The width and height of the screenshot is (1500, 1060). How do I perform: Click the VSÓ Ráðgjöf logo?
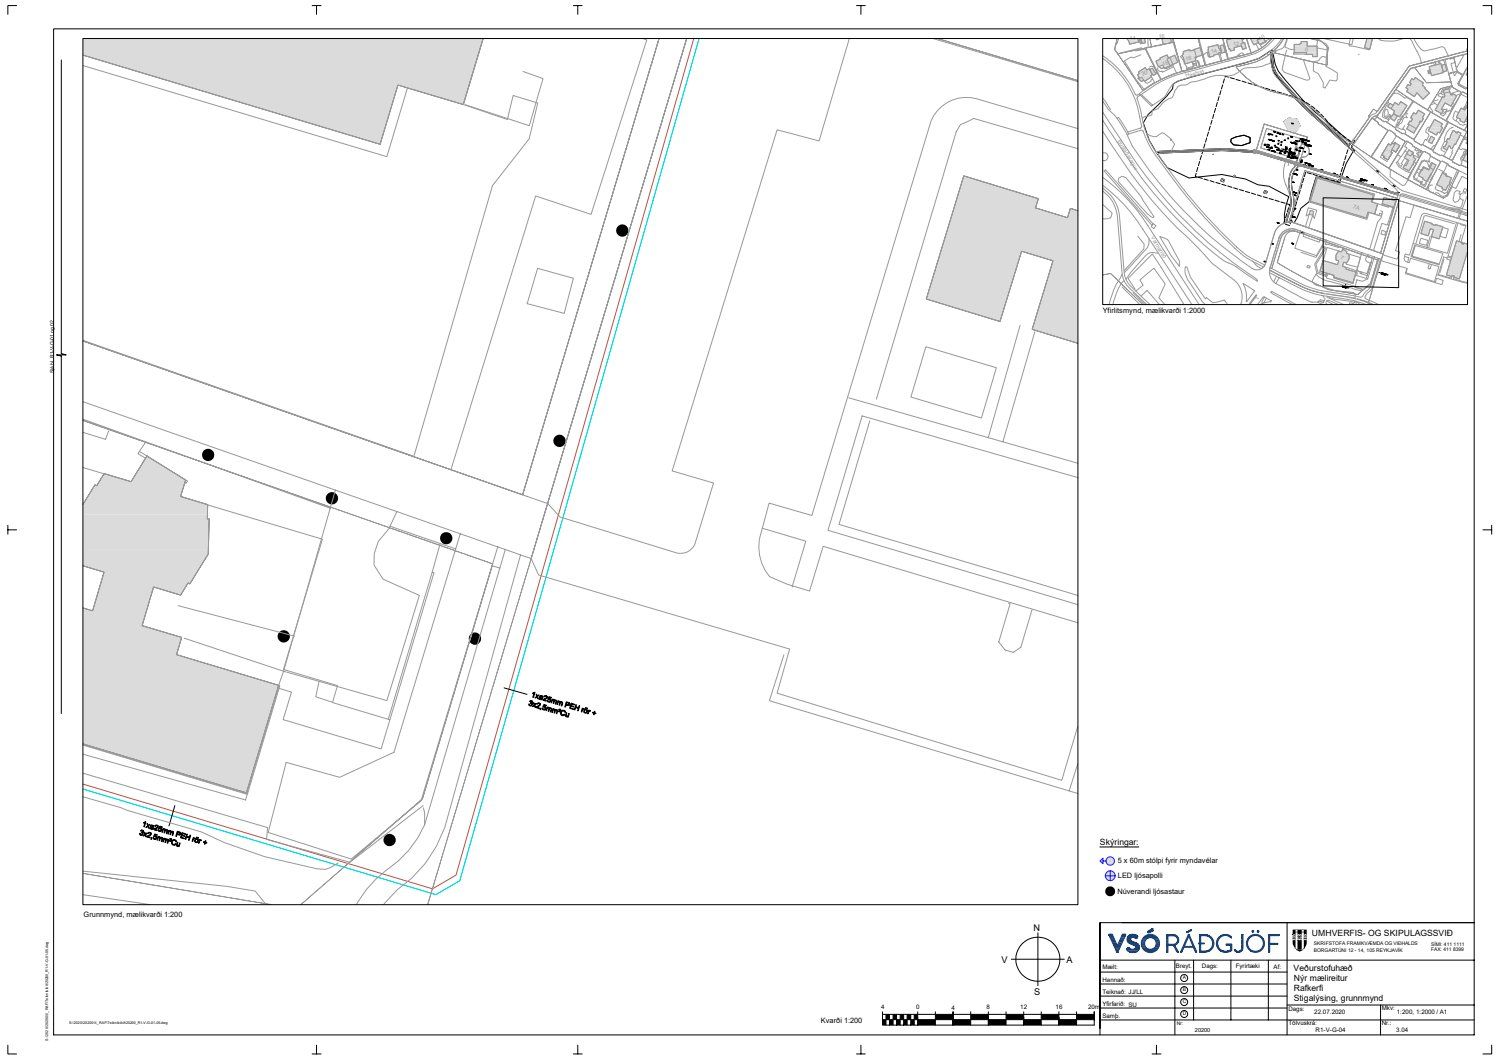point(1193,942)
